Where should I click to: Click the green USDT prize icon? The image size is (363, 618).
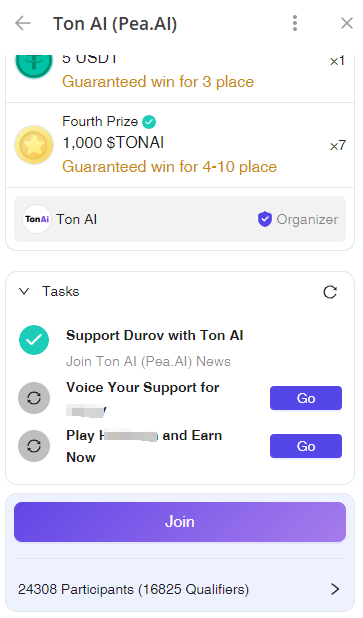pos(34,63)
